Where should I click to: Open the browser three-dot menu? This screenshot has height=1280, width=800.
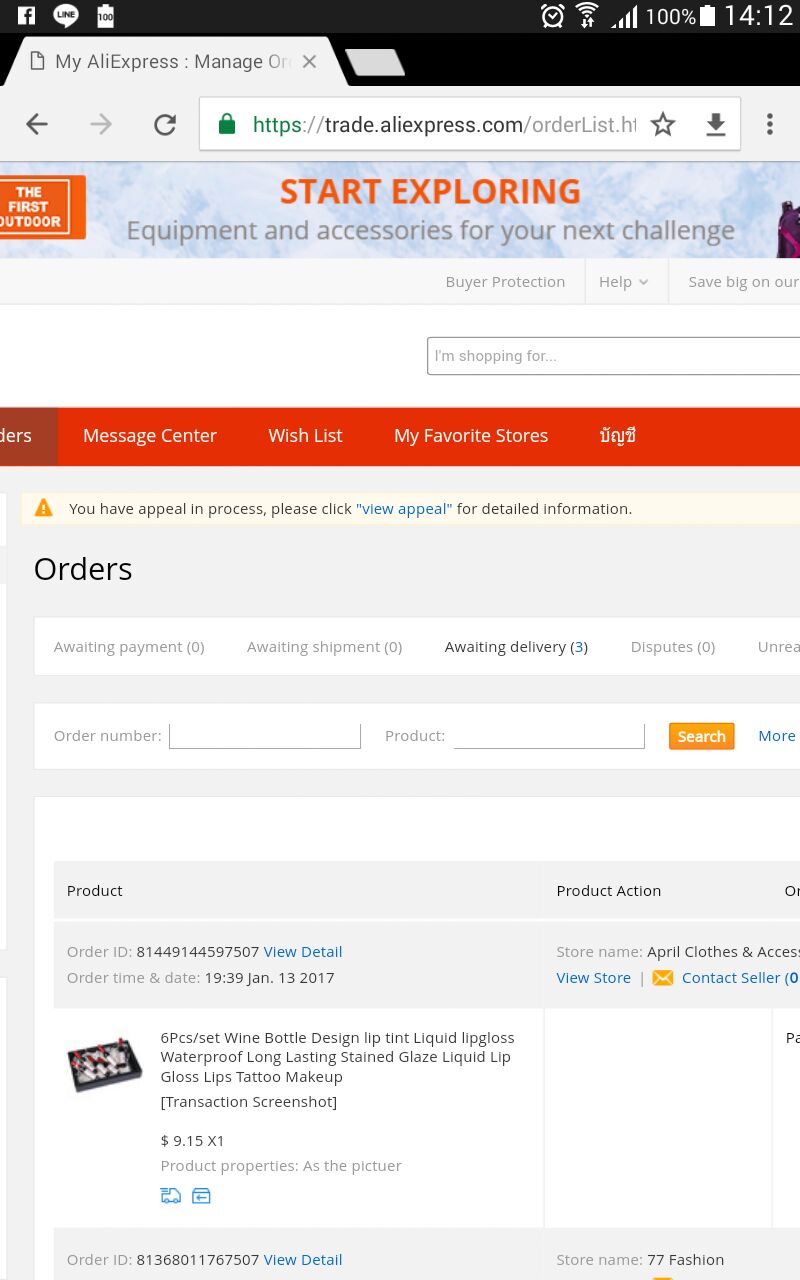(769, 124)
